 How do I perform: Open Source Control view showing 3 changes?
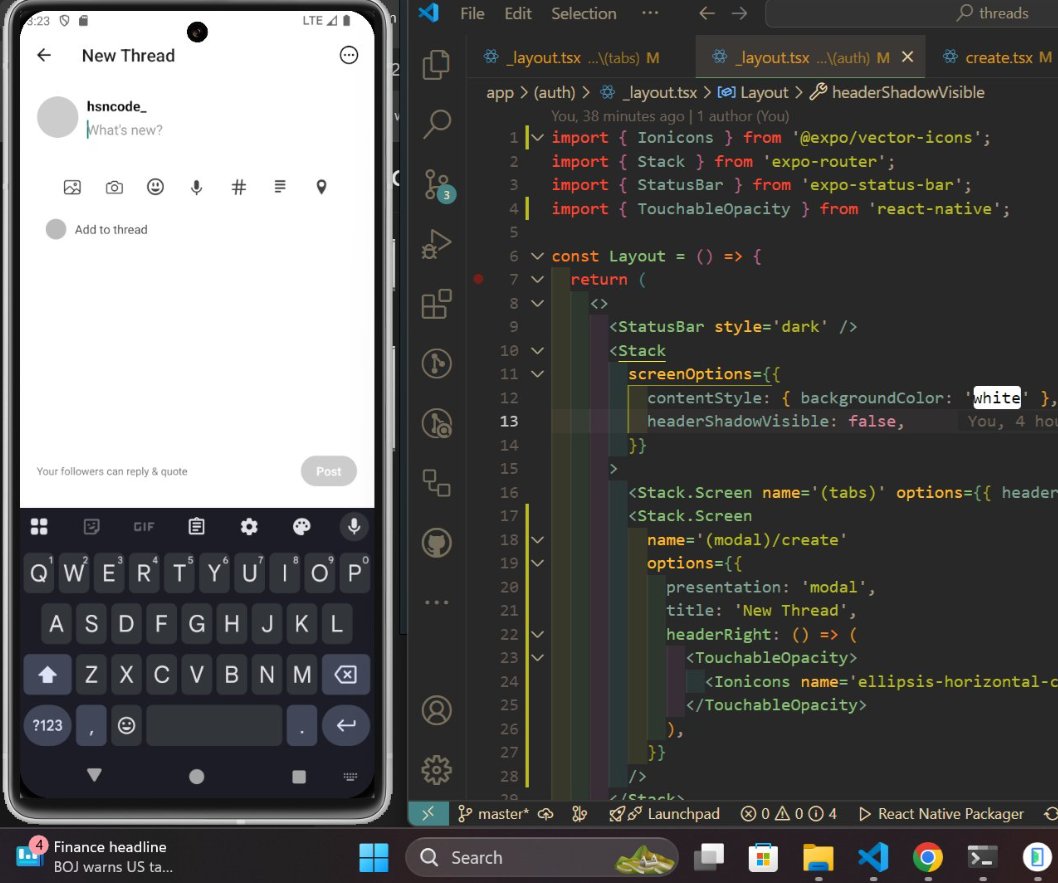434,183
